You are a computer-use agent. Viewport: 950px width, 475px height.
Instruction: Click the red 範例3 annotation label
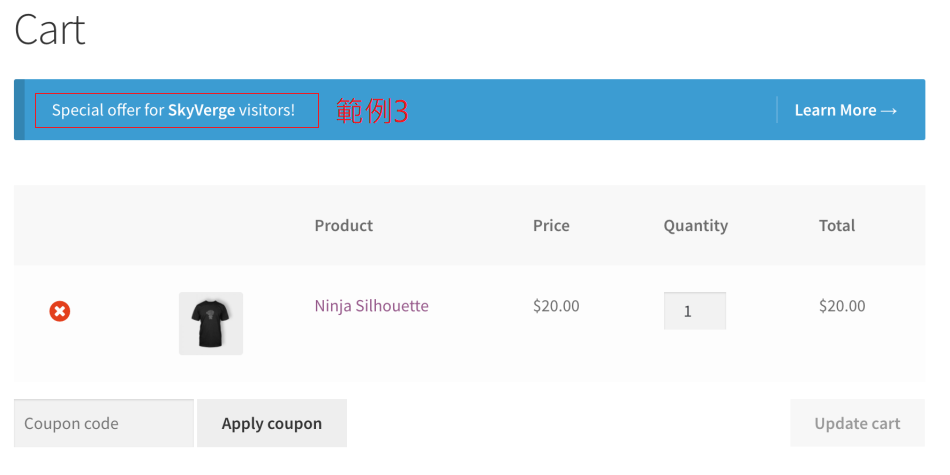(x=372, y=111)
